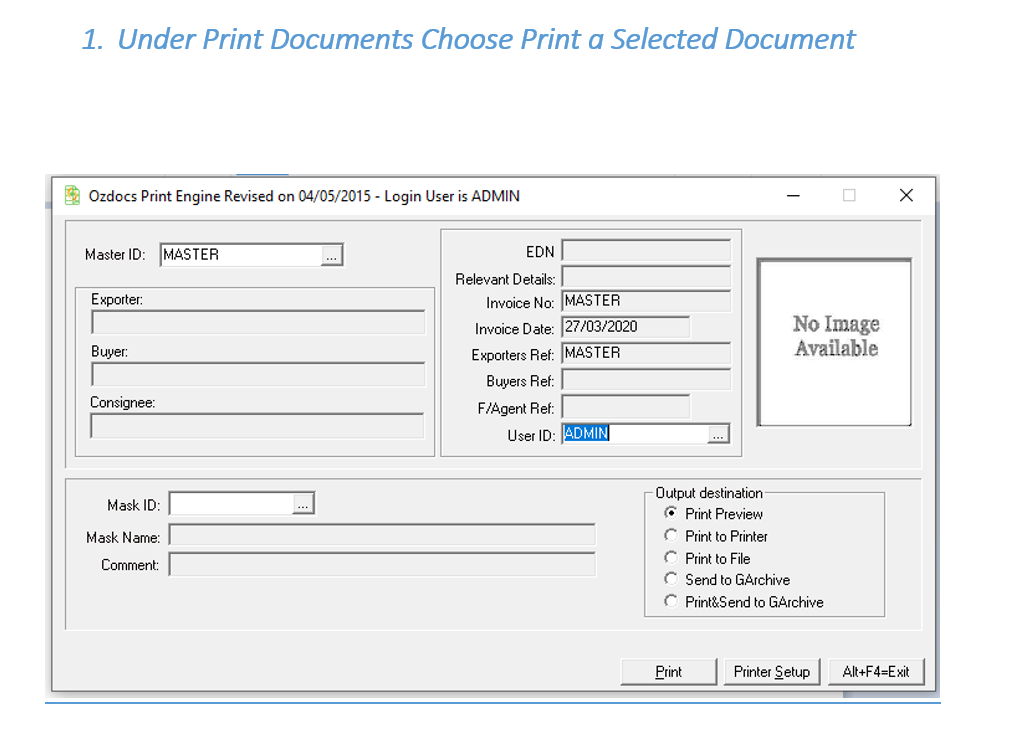The width and height of the screenshot is (1009, 756).
Task: Close the Ozdocs Print Engine window
Action: point(906,196)
